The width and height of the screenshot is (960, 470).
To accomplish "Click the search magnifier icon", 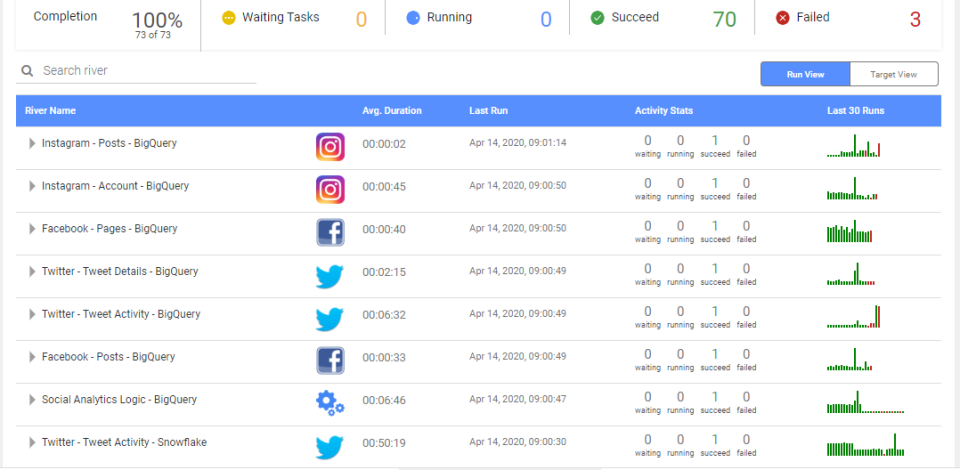I will (x=27, y=71).
